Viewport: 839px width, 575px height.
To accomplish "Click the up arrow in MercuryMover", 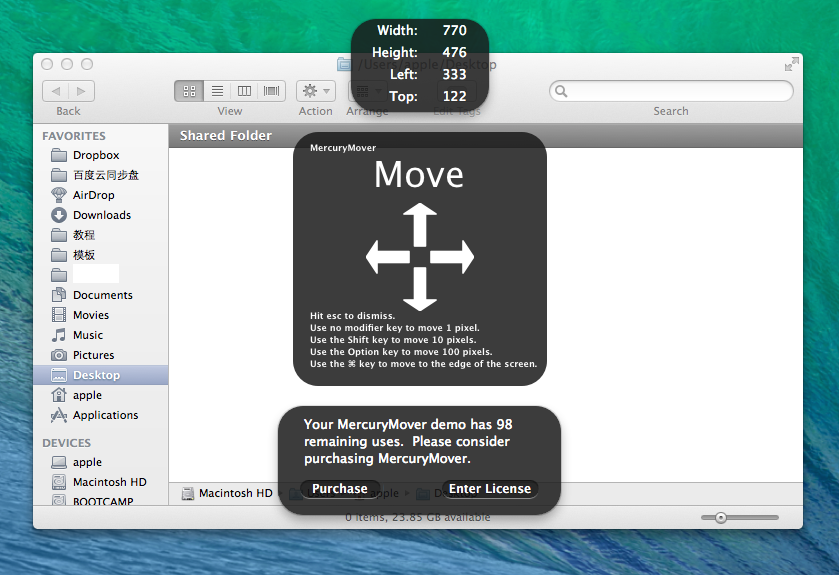I will click(x=420, y=225).
